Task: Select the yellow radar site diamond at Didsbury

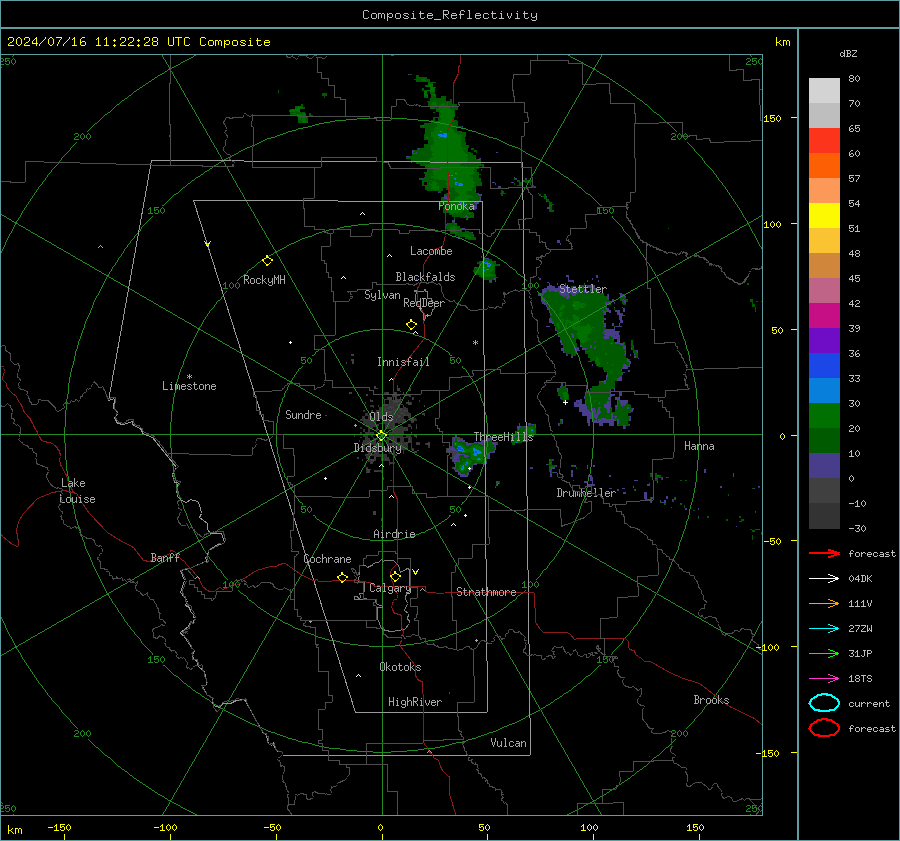Action: (381, 436)
